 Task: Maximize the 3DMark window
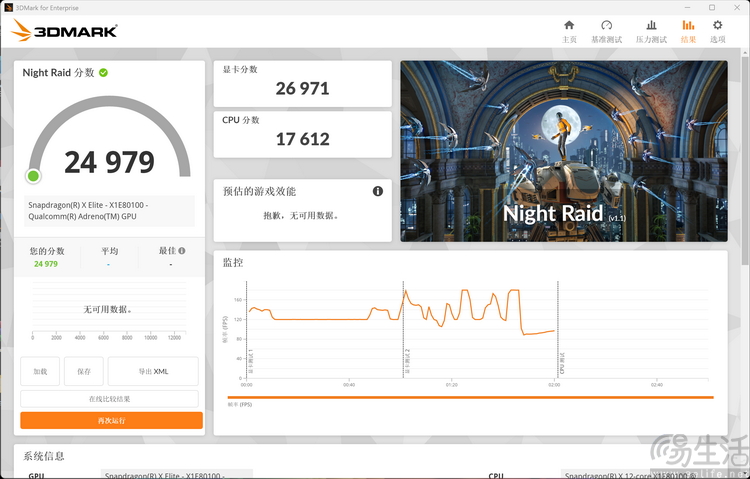[x=712, y=8]
